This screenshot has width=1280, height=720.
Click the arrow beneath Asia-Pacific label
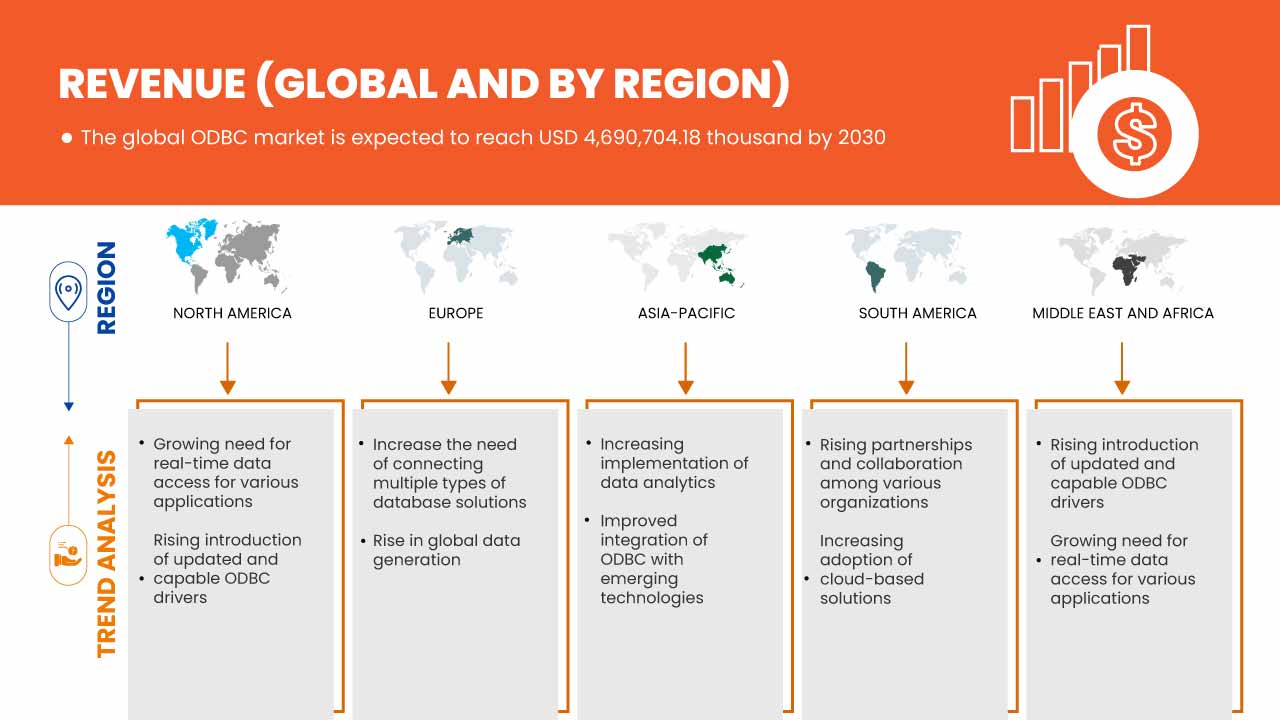point(685,368)
